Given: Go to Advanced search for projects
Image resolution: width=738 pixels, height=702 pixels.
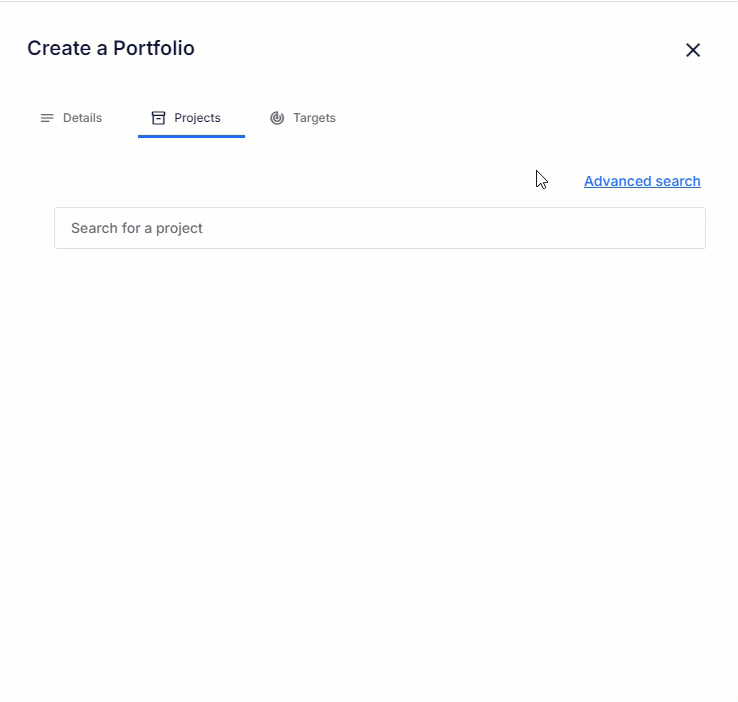Looking at the screenshot, I should 642,181.
